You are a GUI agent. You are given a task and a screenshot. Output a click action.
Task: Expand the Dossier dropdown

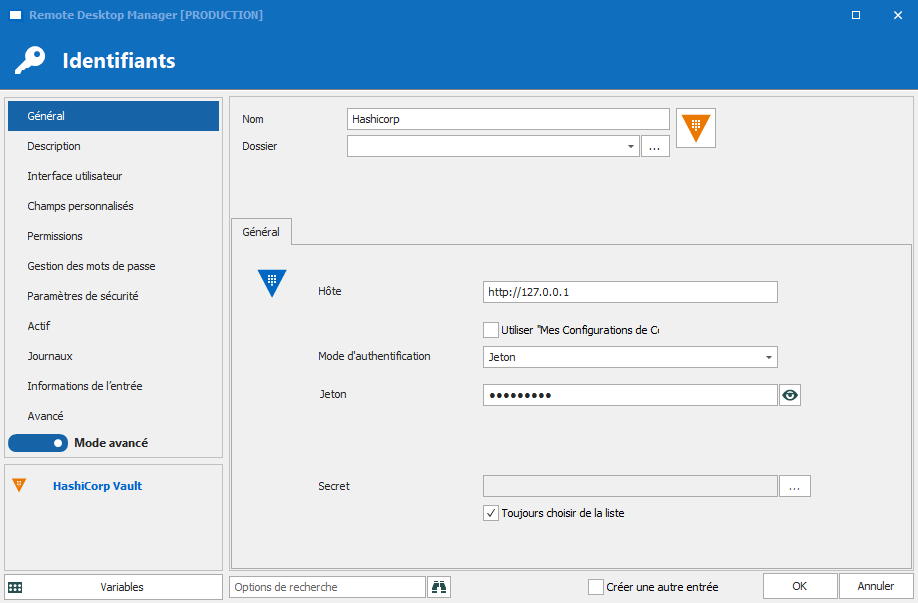[x=631, y=146]
